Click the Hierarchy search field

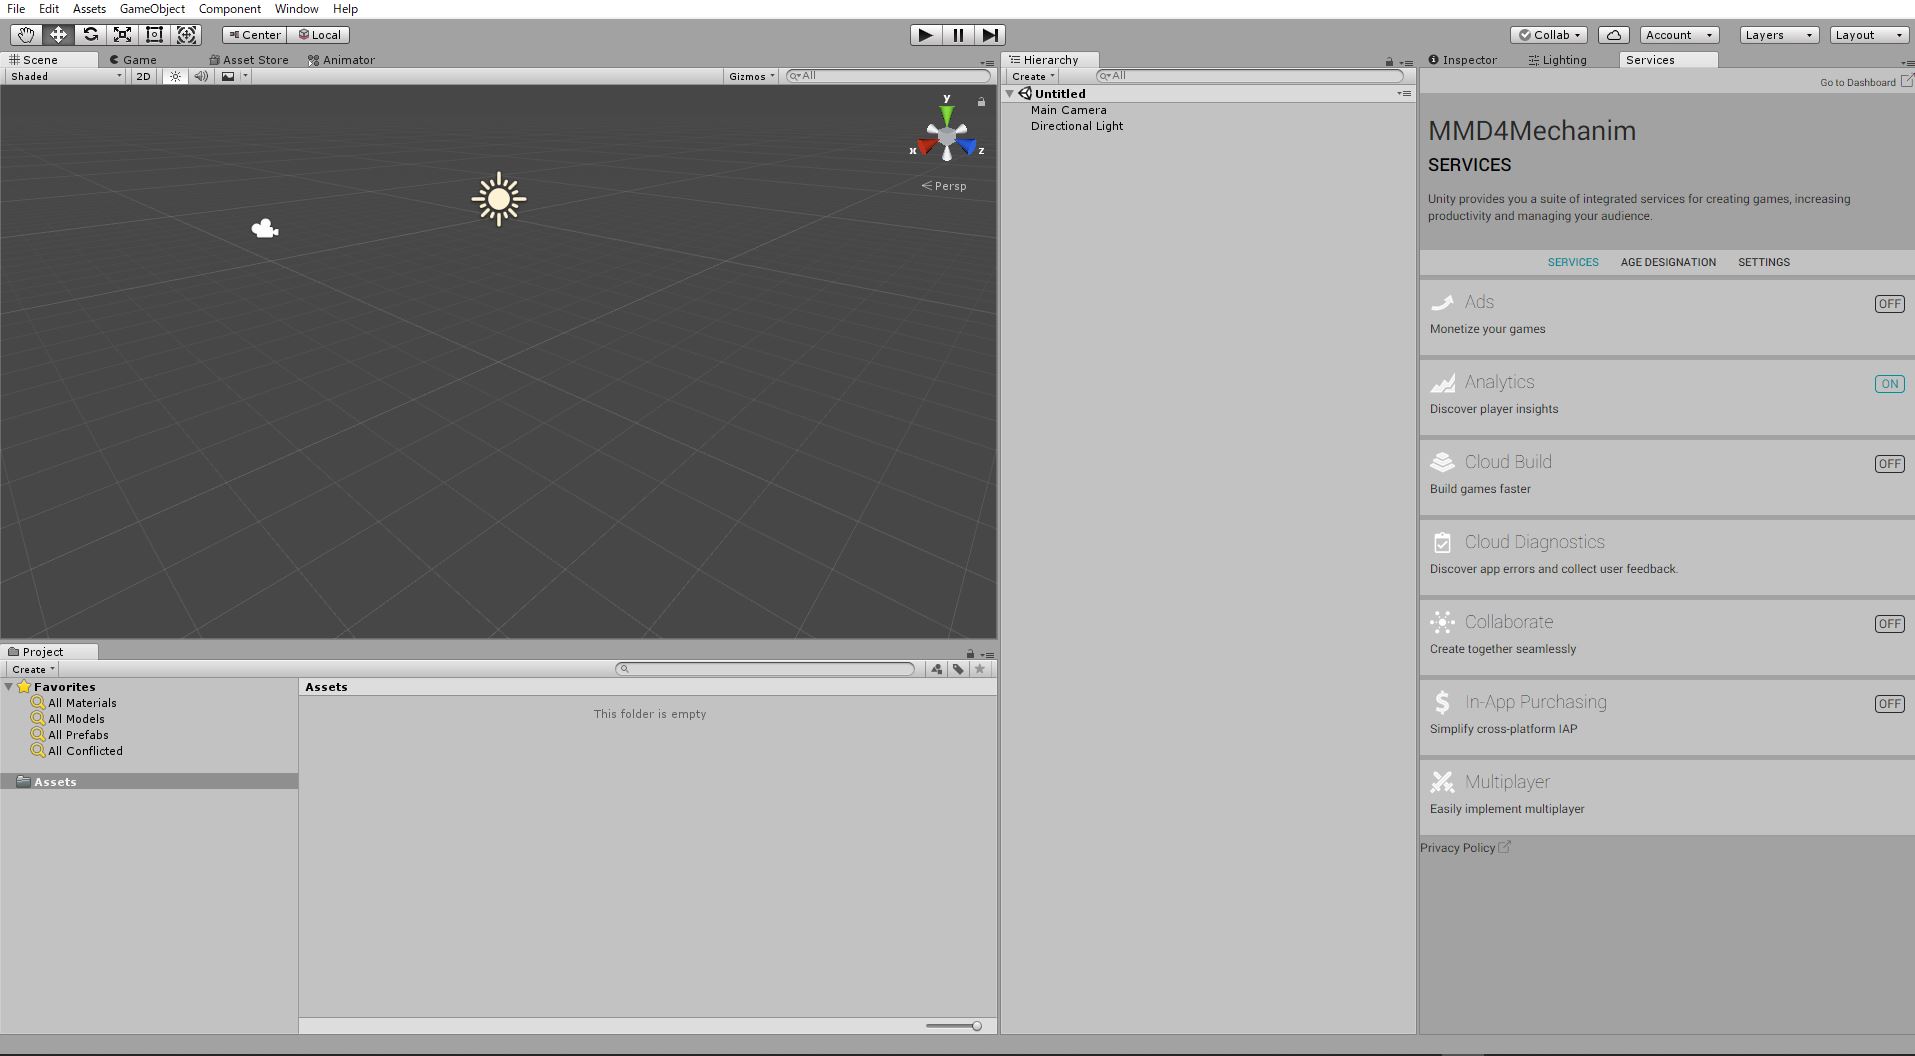(1250, 76)
